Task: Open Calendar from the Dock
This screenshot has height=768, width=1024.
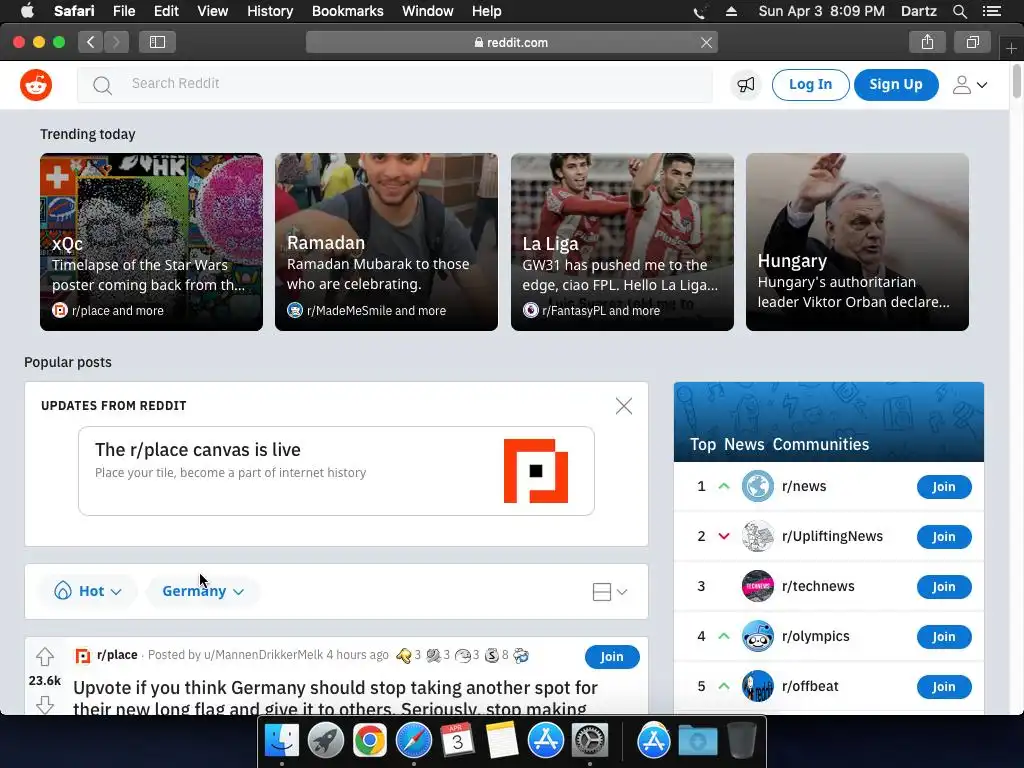Action: tap(457, 741)
